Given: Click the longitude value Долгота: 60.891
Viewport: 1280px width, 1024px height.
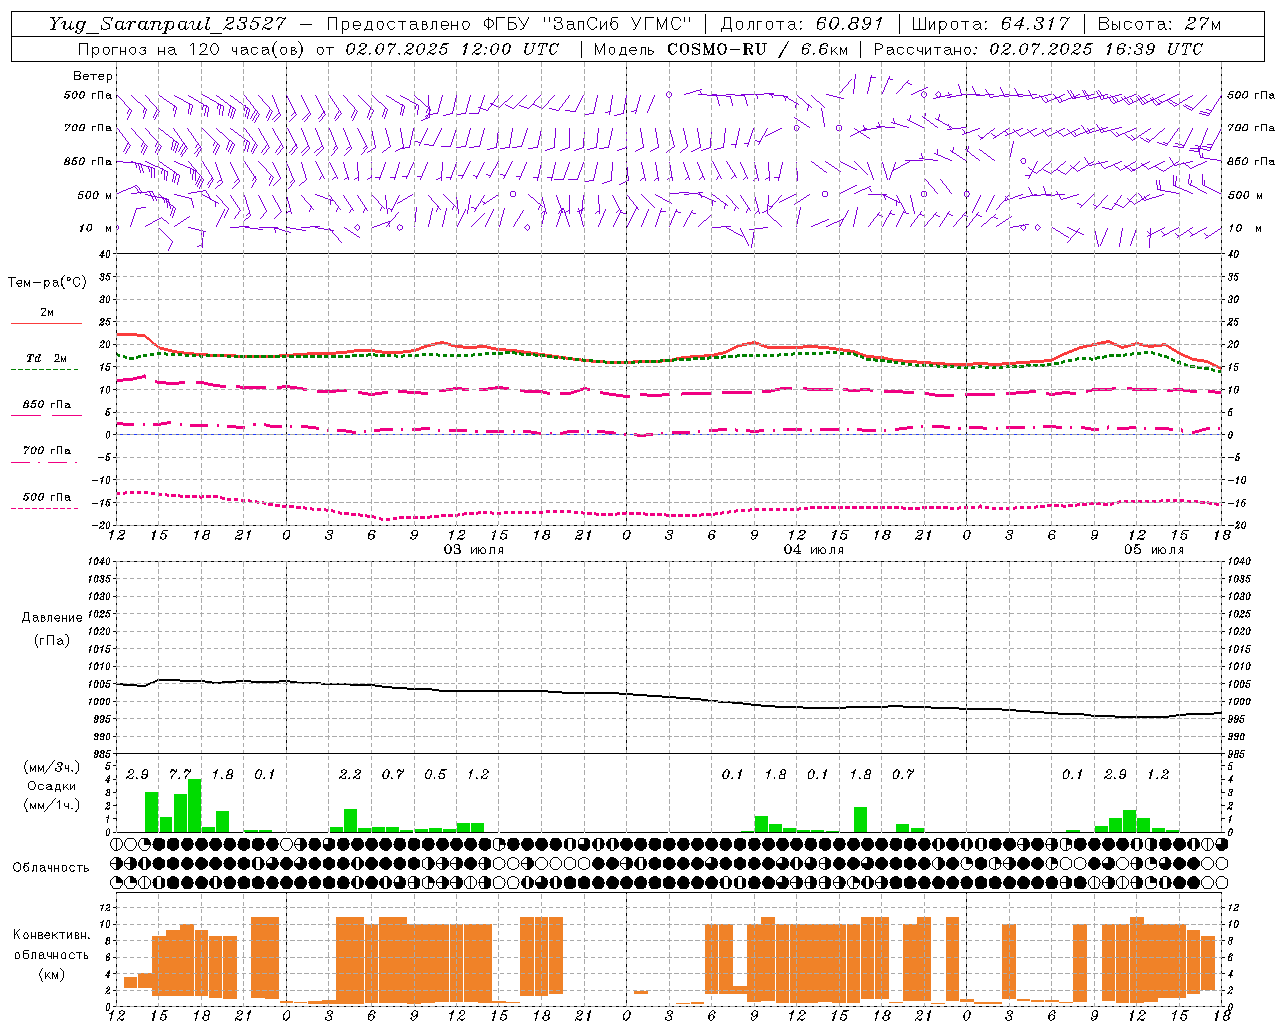Looking at the screenshot, I should click(801, 24).
